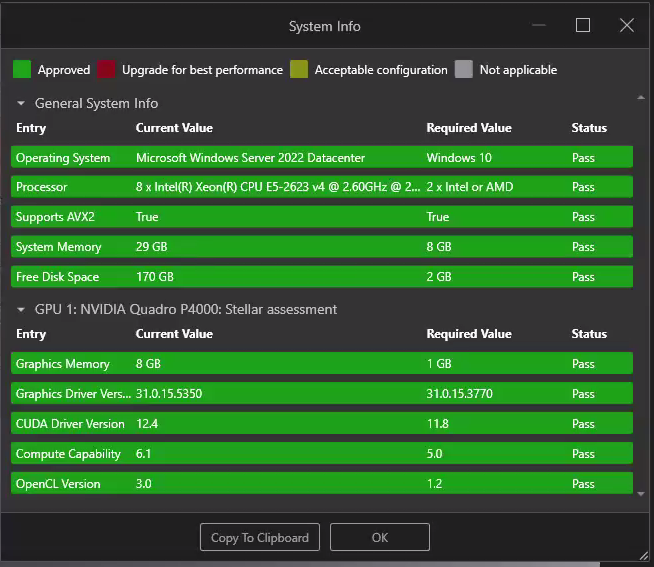The width and height of the screenshot is (654, 567).
Task: Click the 12.4 CUDA version value
Action: pyautogui.click(x=147, y=424)
